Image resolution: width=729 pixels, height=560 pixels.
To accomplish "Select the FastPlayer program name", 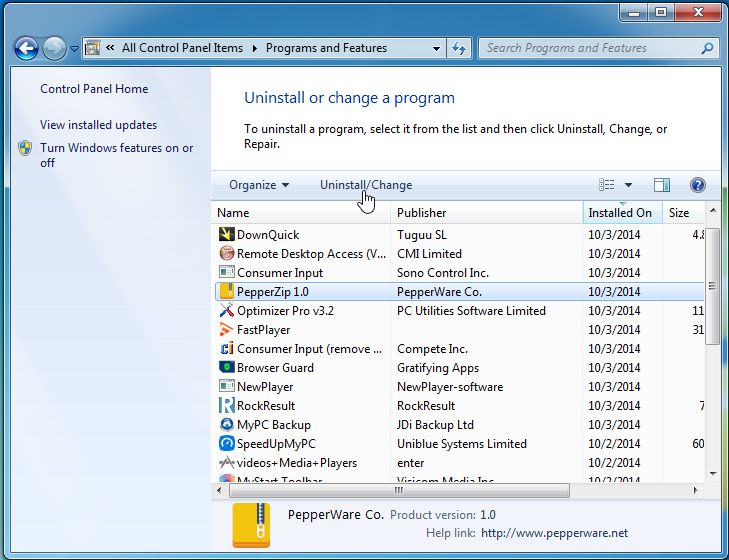I will click(x=263, y=330).
